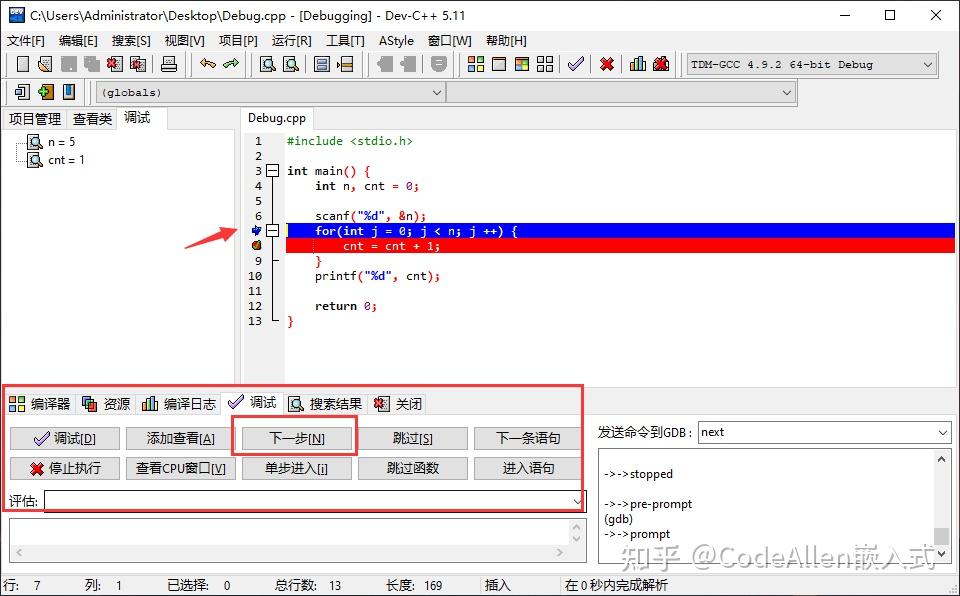Click the Save file icon on toolbar
This screenshot has width=960, height=596.
pyautogui.click(x=68, y=63)
